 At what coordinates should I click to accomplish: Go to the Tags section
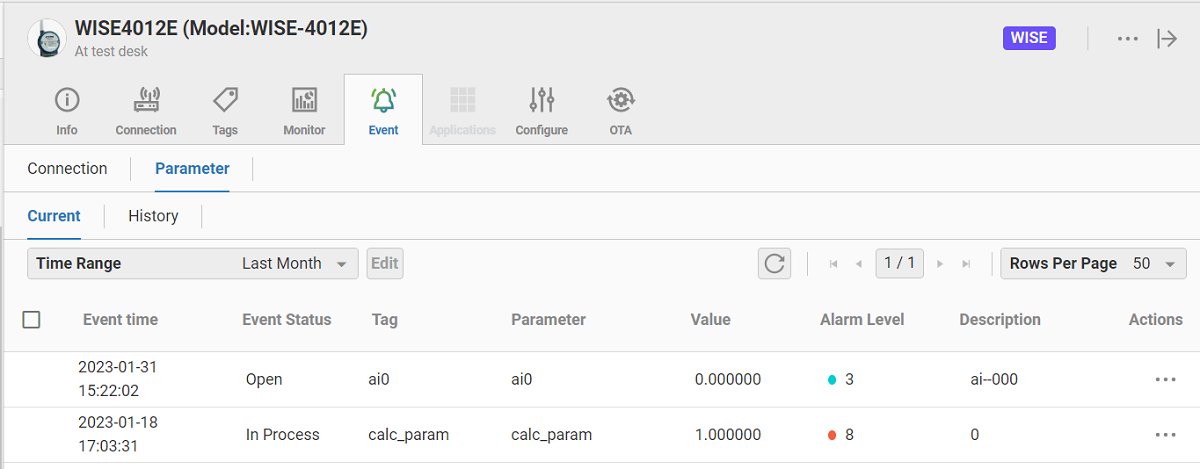tap(225, 101)
